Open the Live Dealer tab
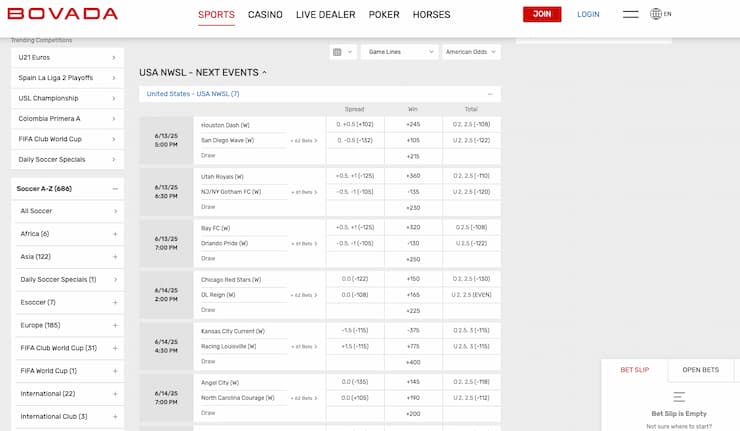This screenshot has width=740, height=431. tap(326, 15)
